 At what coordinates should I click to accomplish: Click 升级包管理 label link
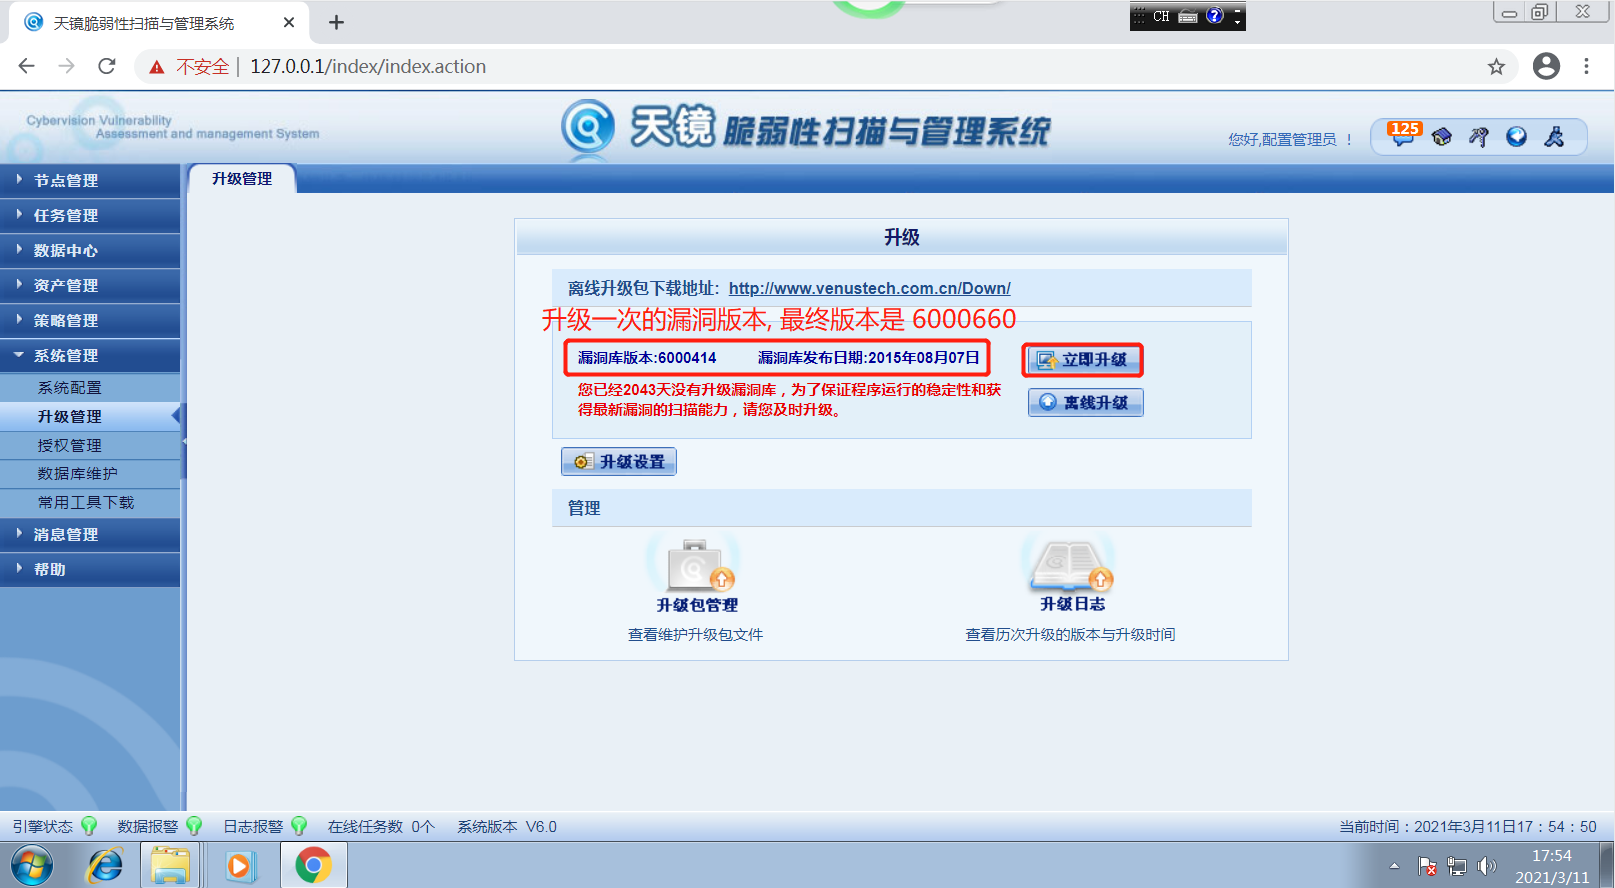click(x=697, y=605)
